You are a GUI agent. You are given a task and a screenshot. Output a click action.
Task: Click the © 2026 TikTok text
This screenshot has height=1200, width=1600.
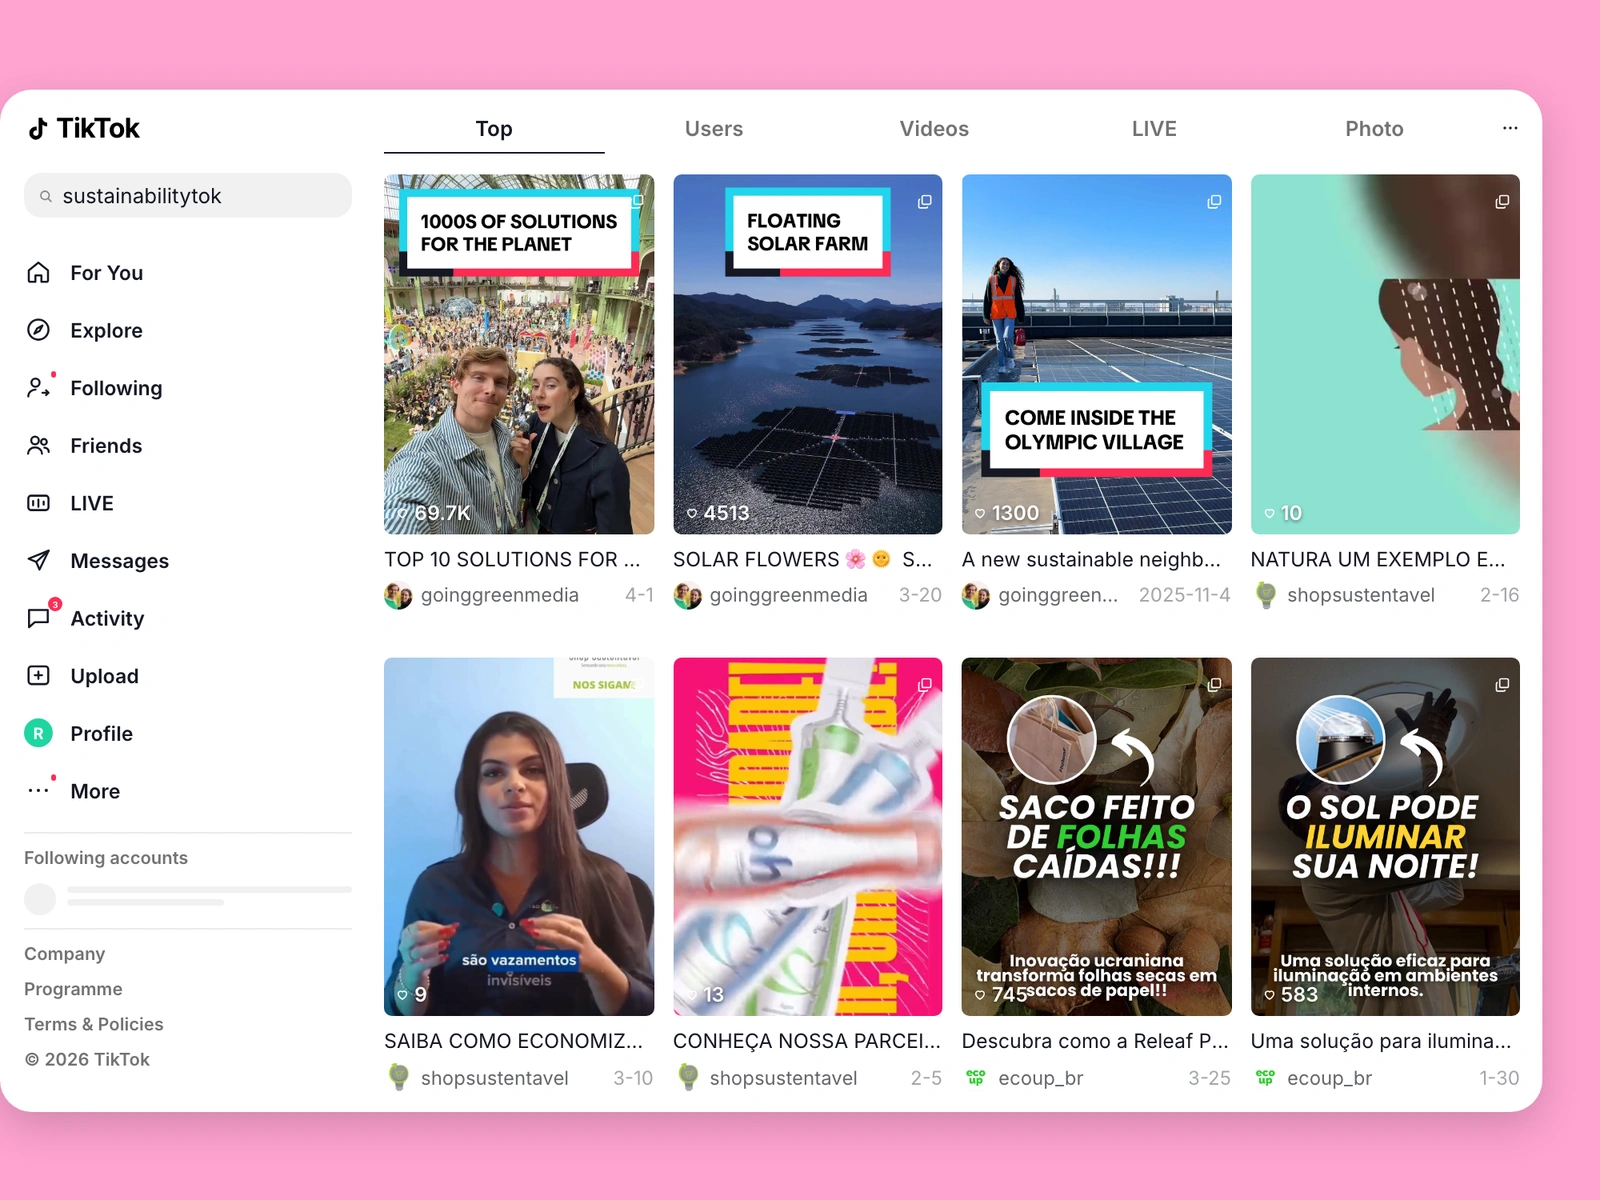[87, 1059]
